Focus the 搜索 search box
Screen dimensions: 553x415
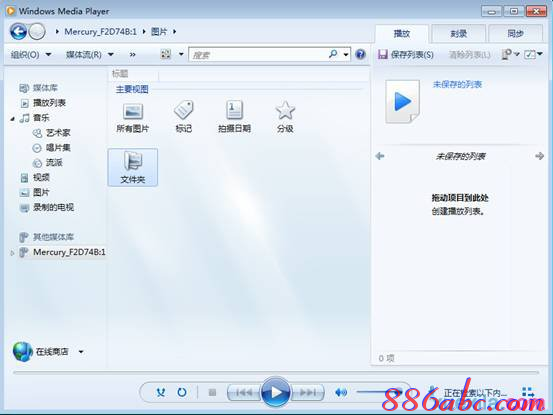tap(259, 55)
